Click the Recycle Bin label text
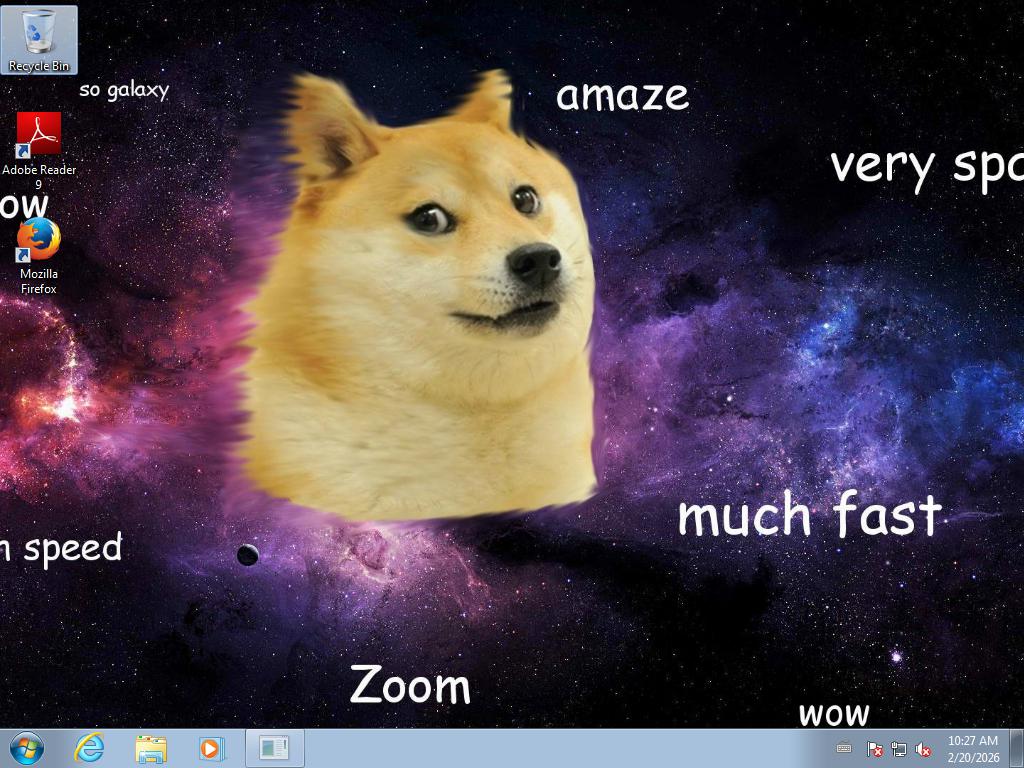Viewport: 1024px width, 768px height. point(39,66)
